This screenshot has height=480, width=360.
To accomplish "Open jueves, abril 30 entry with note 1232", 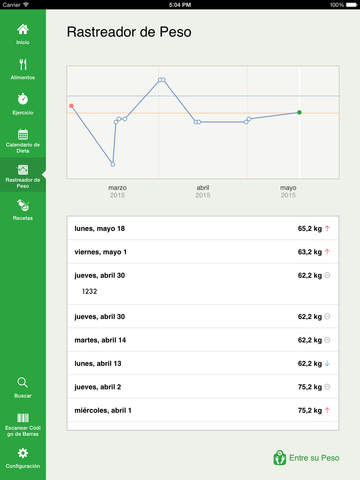I will pos(203,284).
